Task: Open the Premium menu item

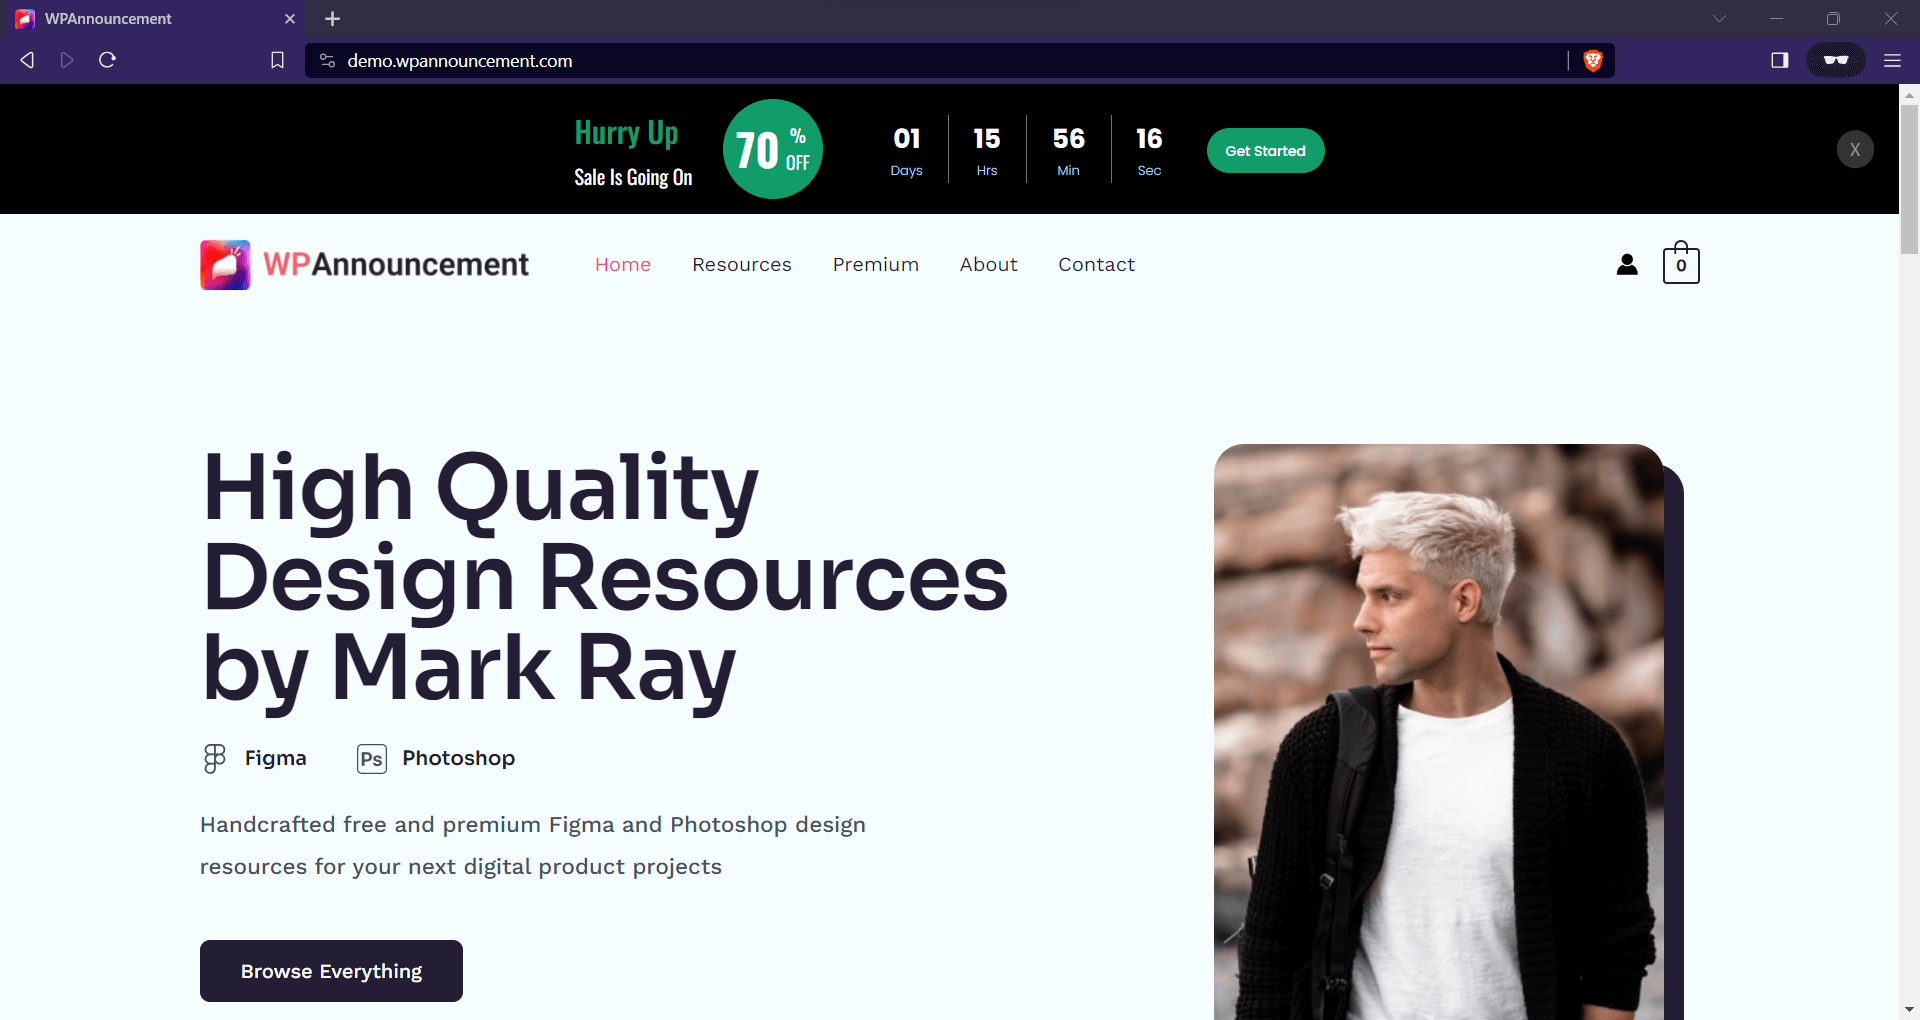Action: (876, 264)
